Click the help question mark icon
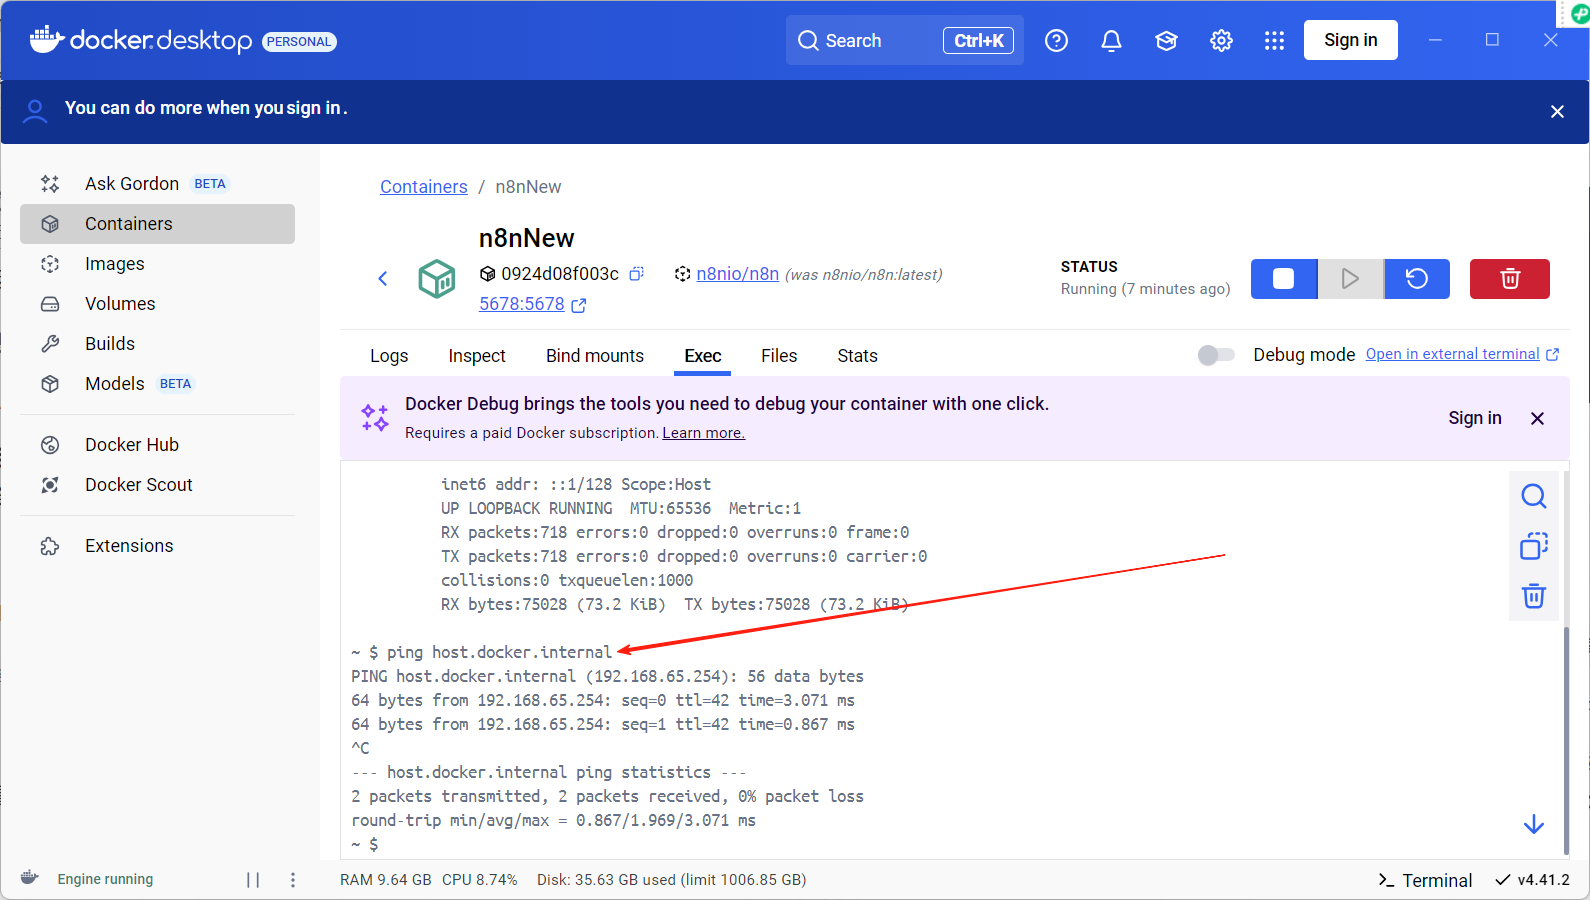The image size is (1590, 900). [x=1056, y=41]
